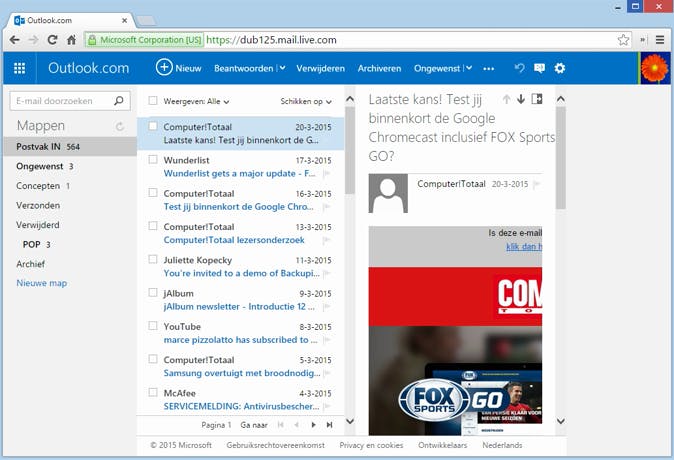This screenshot has height=460, width=674.
Task: Click message list scroll down arrow
Action: coord(350,421)
